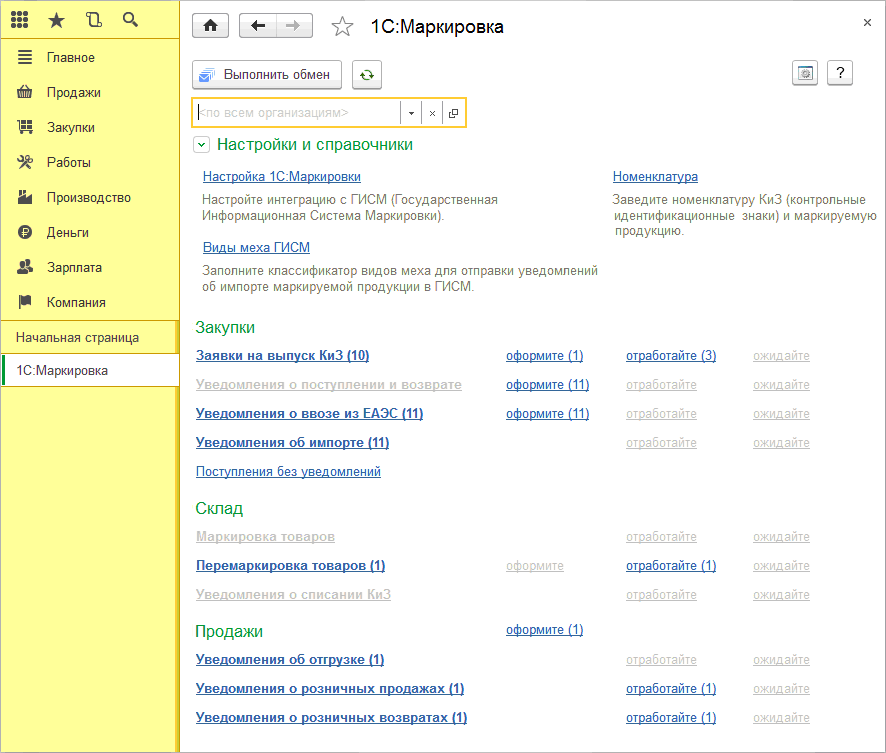
Task: Open Продажи section in sidebar
Action: [90, 93]
